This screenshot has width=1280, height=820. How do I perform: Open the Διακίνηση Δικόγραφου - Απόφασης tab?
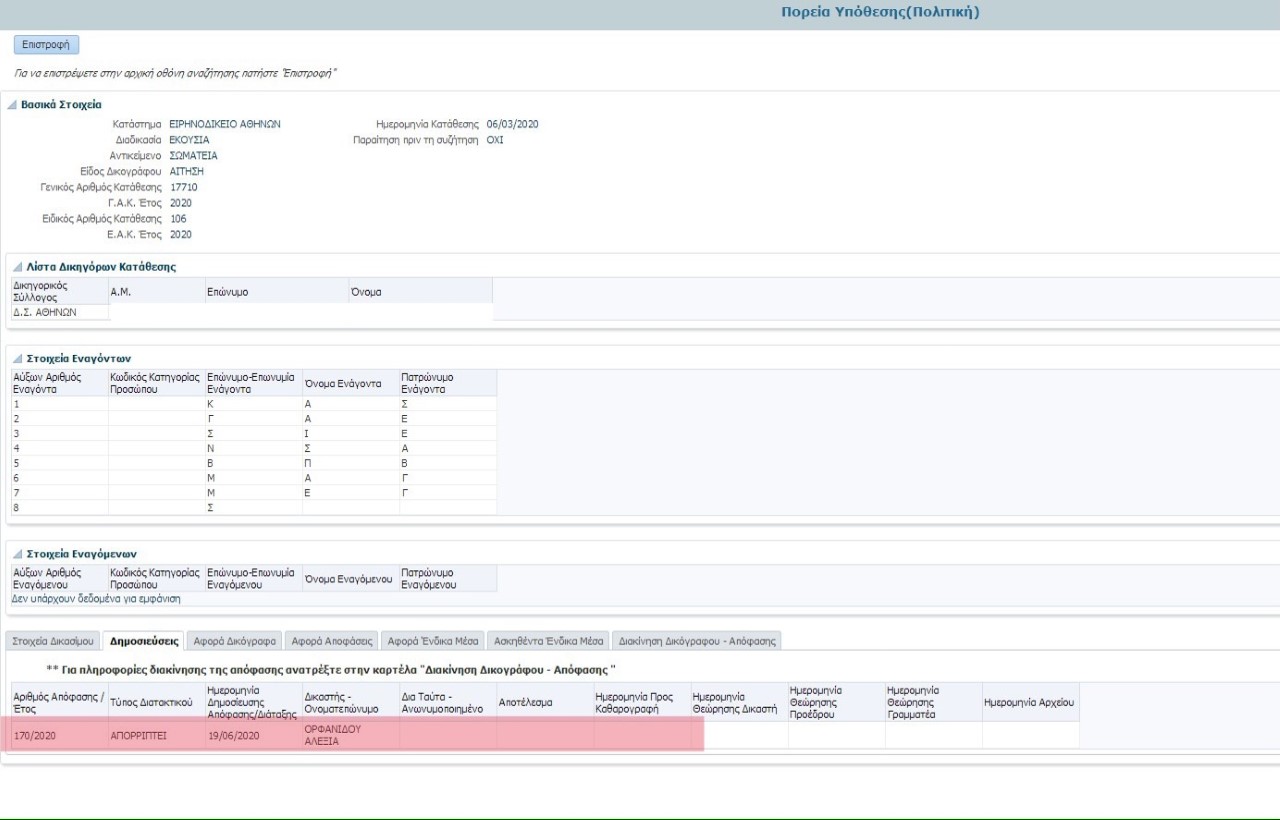(696, 641)
